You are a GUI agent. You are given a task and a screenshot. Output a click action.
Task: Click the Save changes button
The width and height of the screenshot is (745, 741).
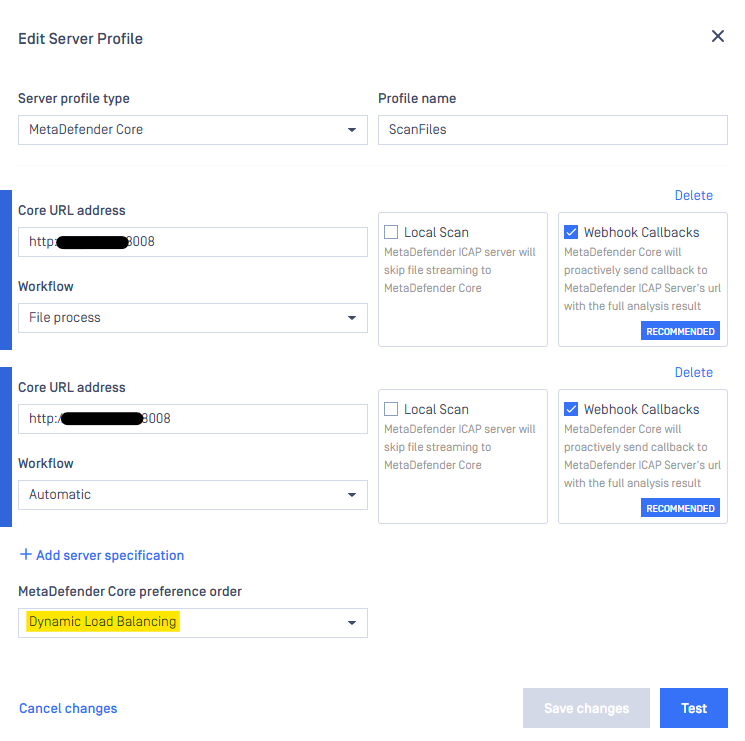[x=586, y=708]
